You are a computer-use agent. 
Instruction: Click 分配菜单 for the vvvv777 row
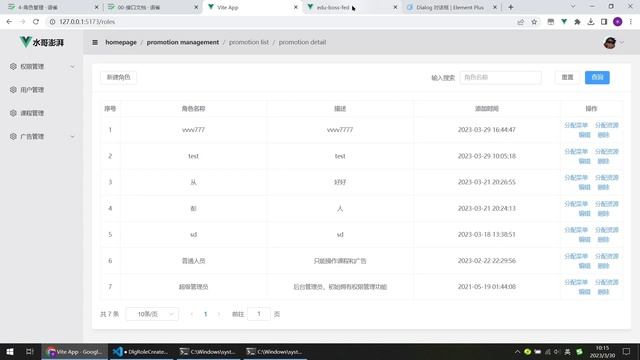[x=576, y=125]
